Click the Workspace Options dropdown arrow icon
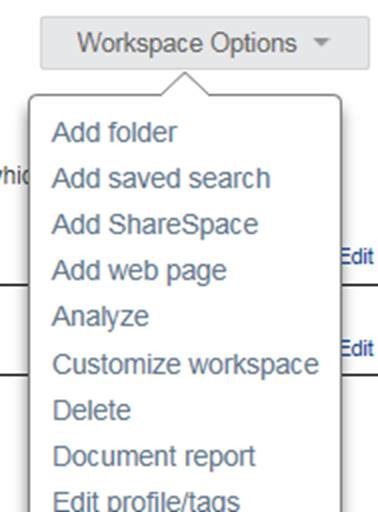This screenshot has height=512, width=378. [x=322, y=42]
